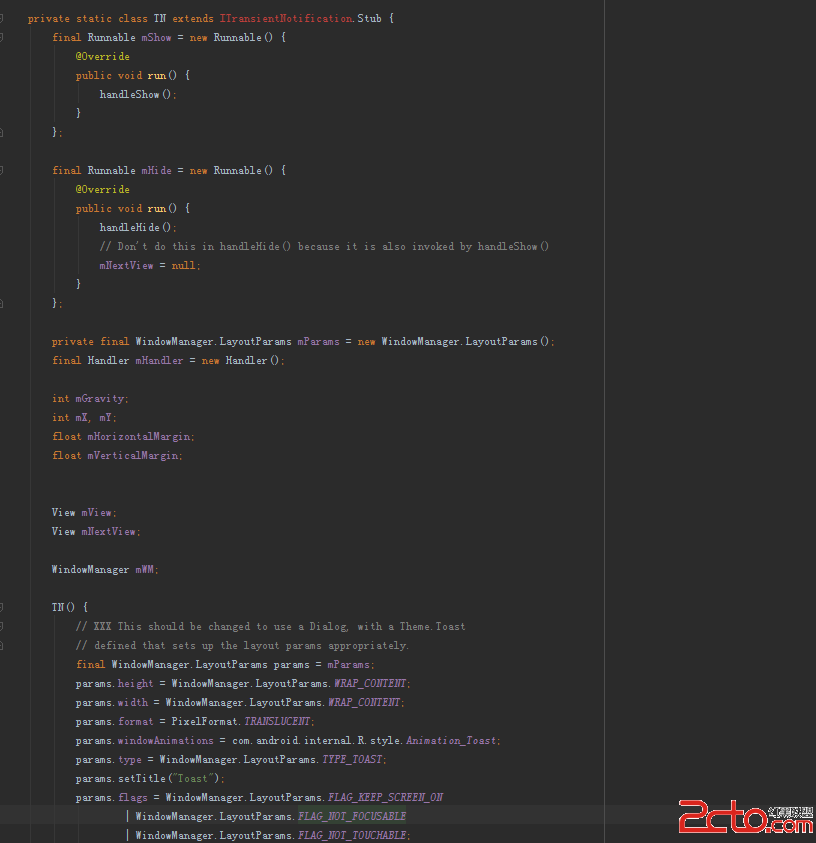Click the float mHorizontalMargin; declaration
816x843 pixels.
coord(124,437)
